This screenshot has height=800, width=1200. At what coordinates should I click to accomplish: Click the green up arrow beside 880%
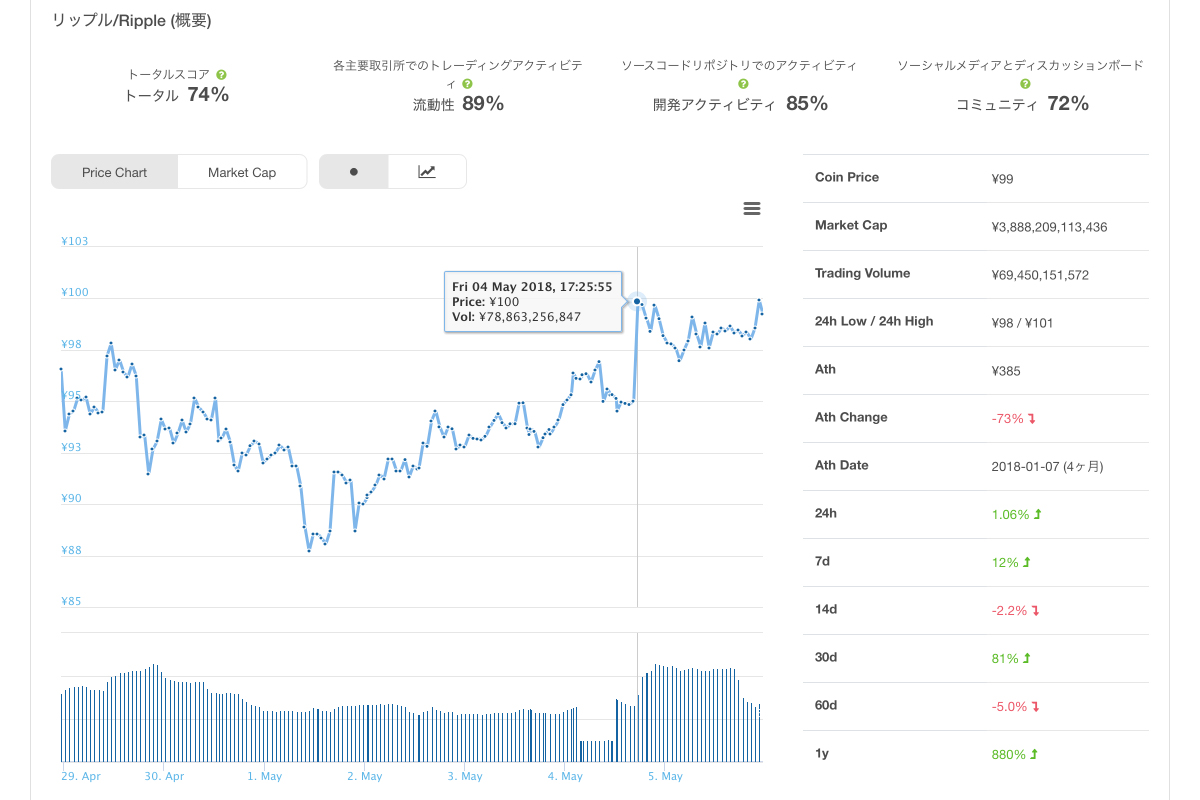click(1034, 754)
